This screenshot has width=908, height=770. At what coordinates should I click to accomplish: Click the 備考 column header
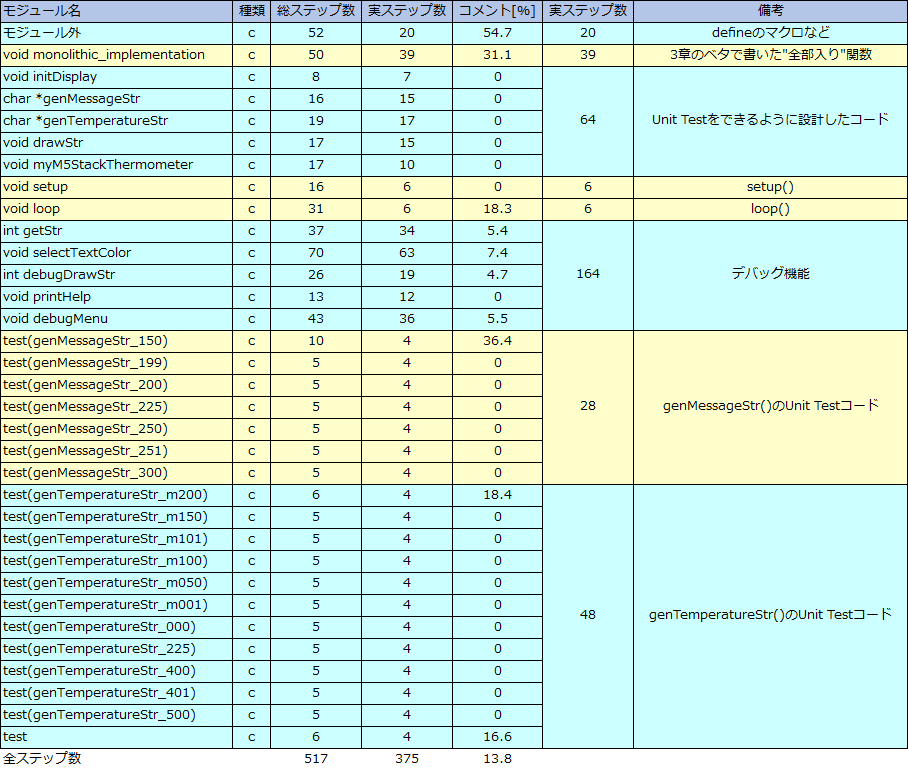[770, 11]
